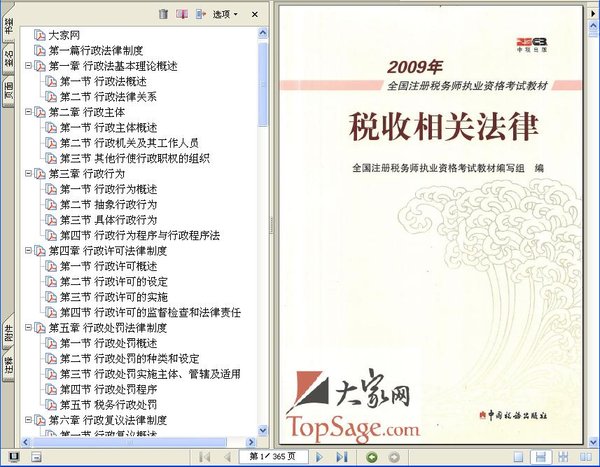The image size is (600, 467).
Task: Click bookmark panel scroll left arrow
Action: [x=25, y=442]
